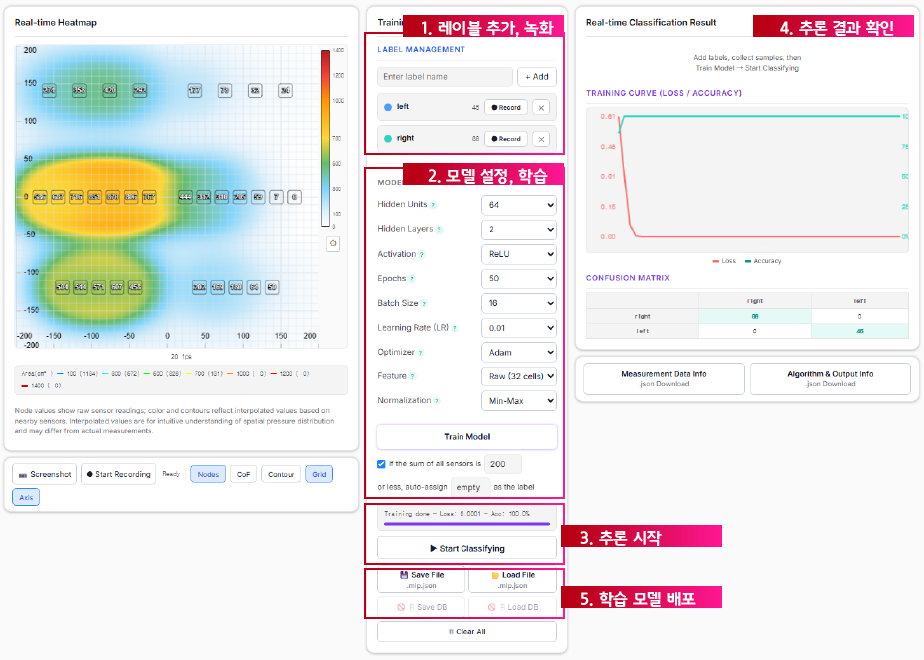Click the help icon beside Hidden Units
Image resolution: width=924 pixels, height=660 pixels.
433,205
